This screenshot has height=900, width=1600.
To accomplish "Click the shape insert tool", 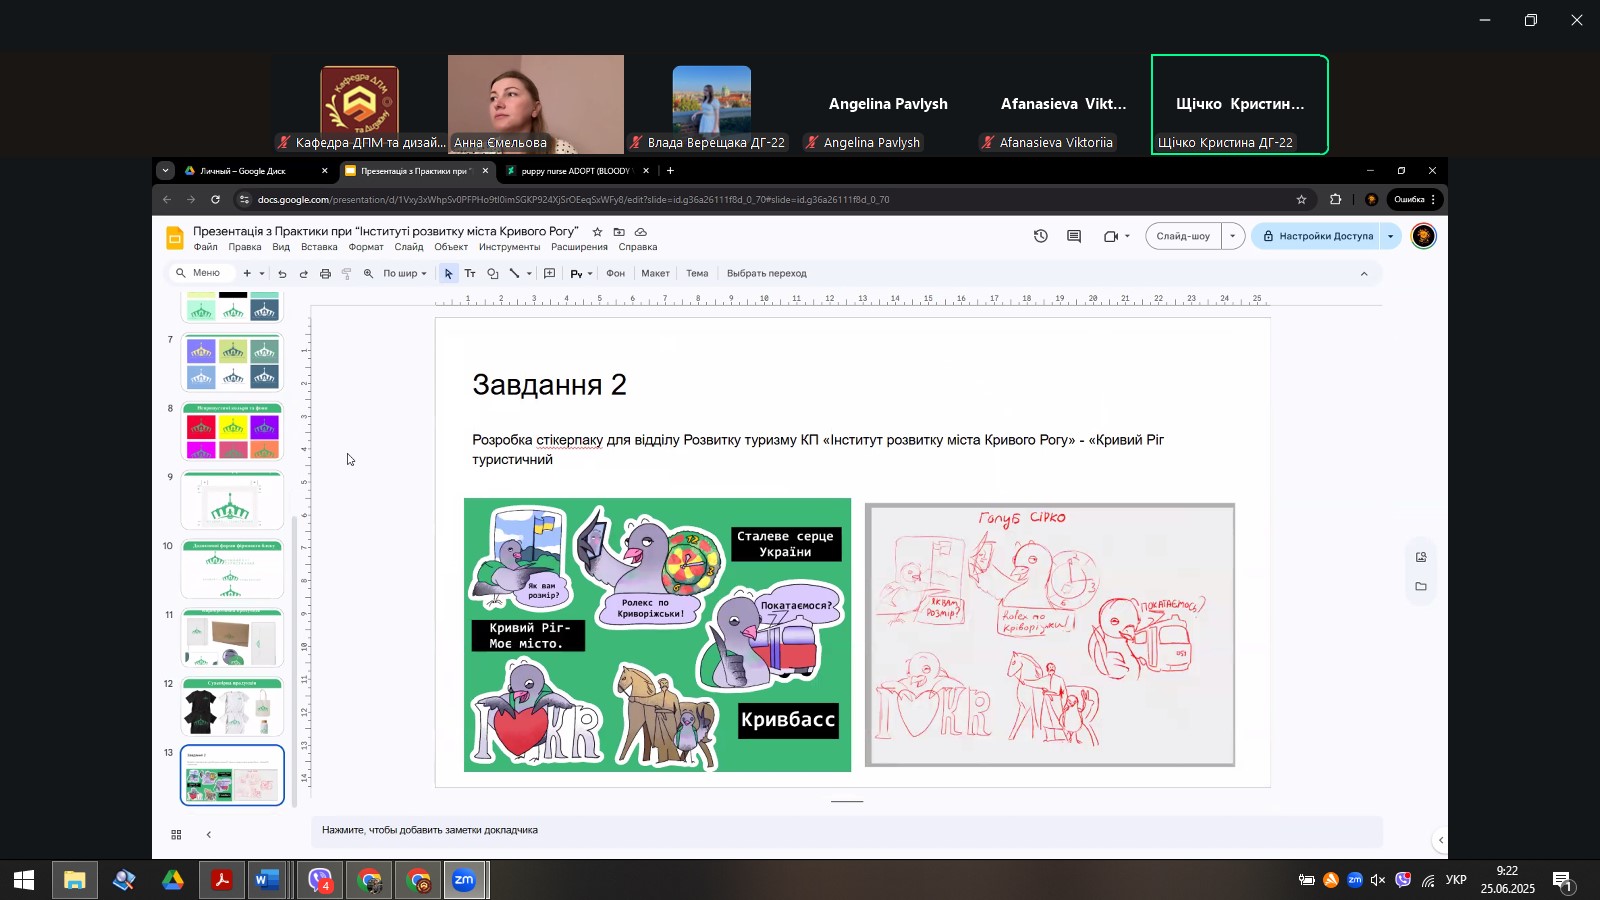I will pyautogui.click(x=493, y=274).
